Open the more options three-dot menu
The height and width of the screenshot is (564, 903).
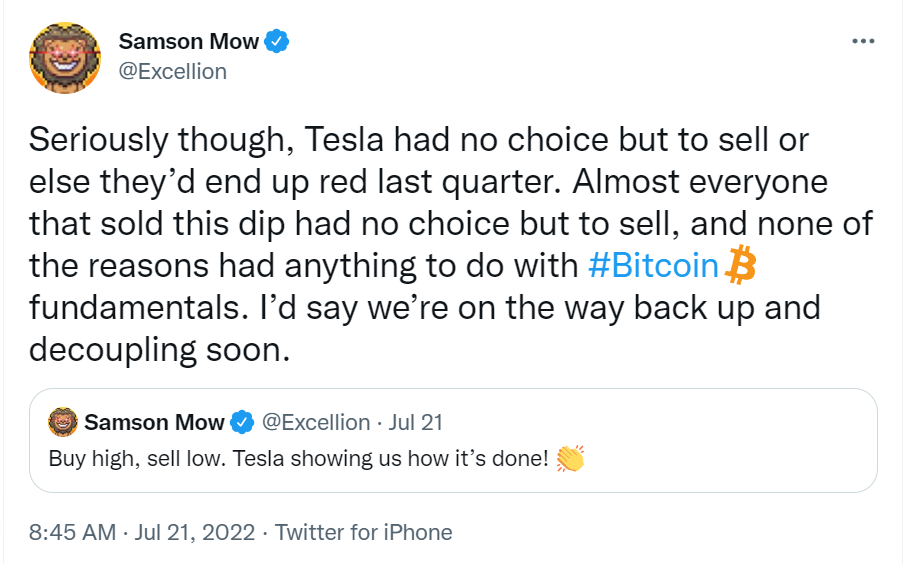[x=862, y=42]
